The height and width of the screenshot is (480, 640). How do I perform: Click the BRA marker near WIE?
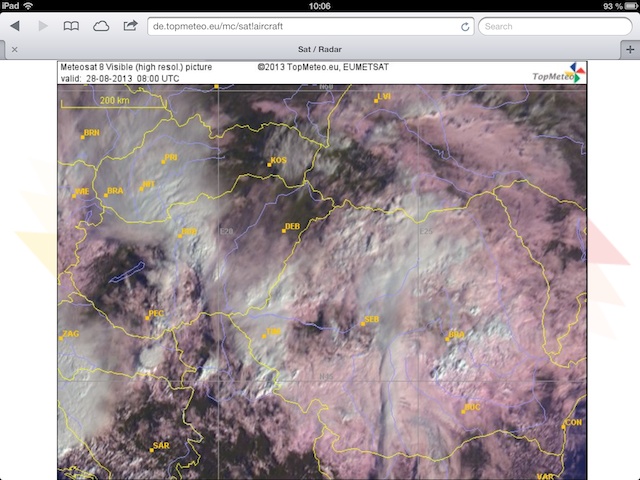click(106, 195)
